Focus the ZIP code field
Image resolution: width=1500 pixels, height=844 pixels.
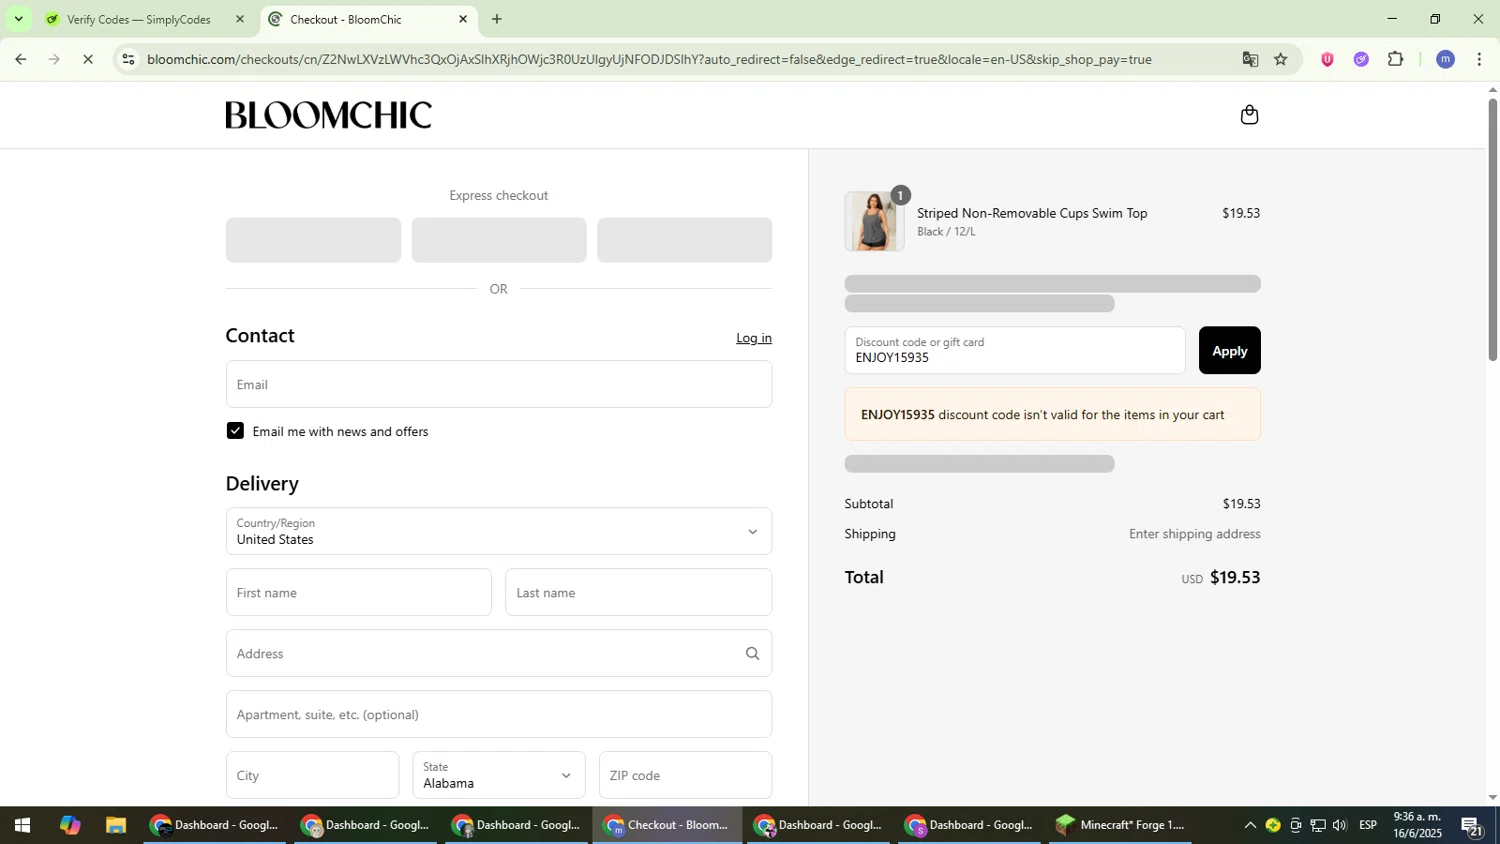point(685,775)
